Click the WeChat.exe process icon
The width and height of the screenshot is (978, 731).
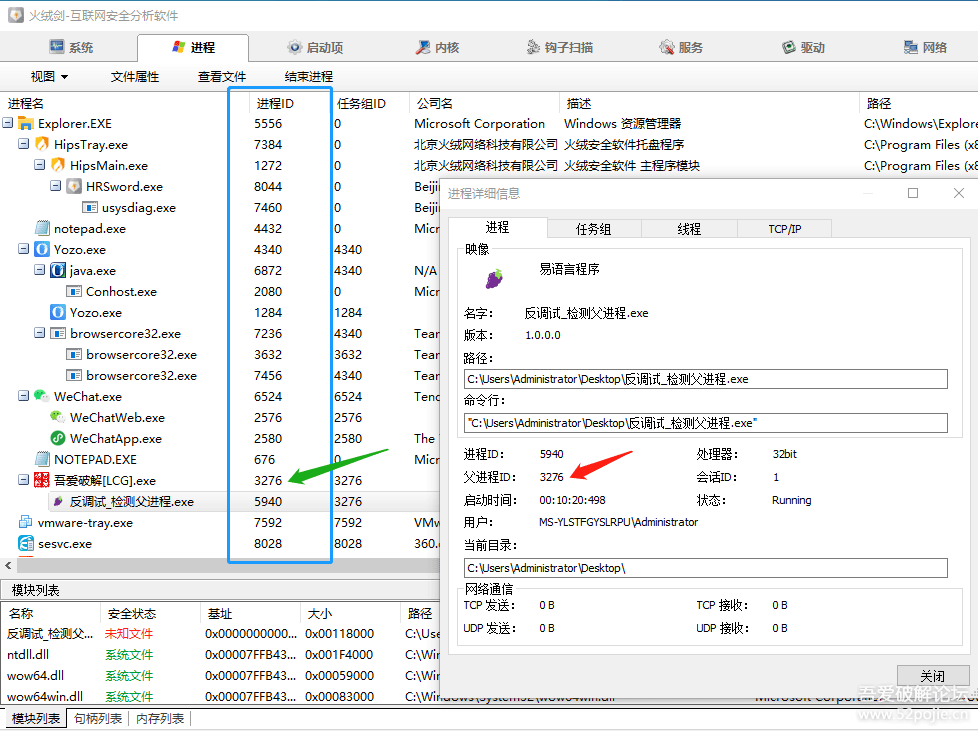pyautogui.click(x=41, y=397)
